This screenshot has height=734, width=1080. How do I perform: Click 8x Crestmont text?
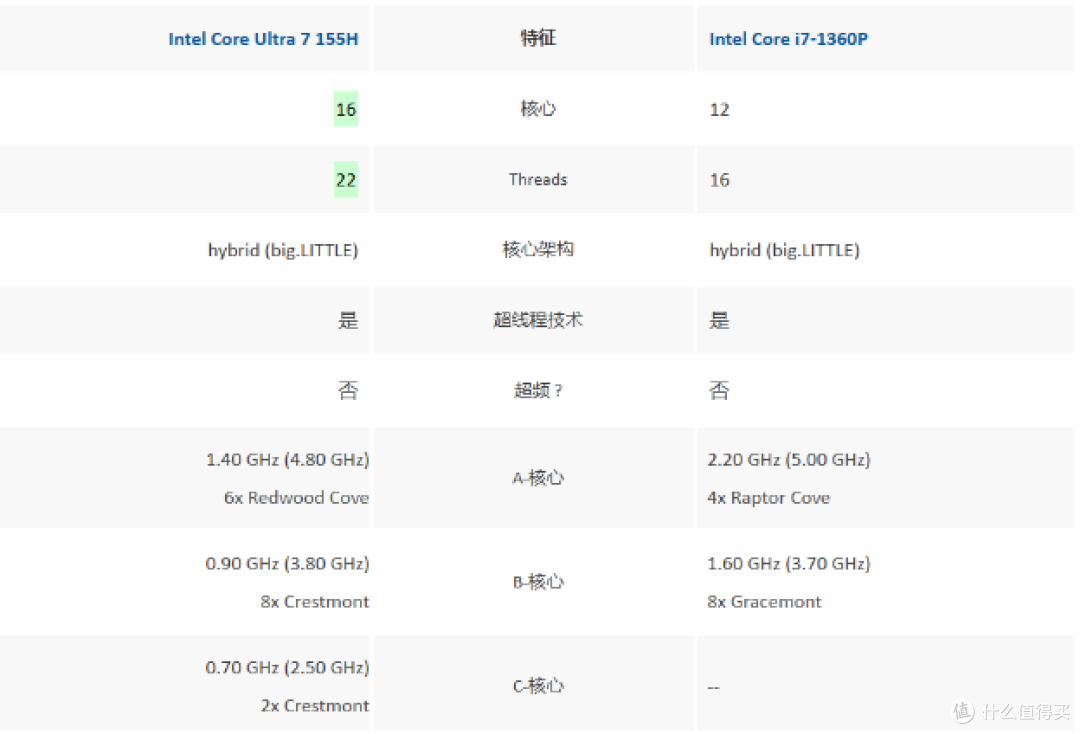(x=315, y=602)
